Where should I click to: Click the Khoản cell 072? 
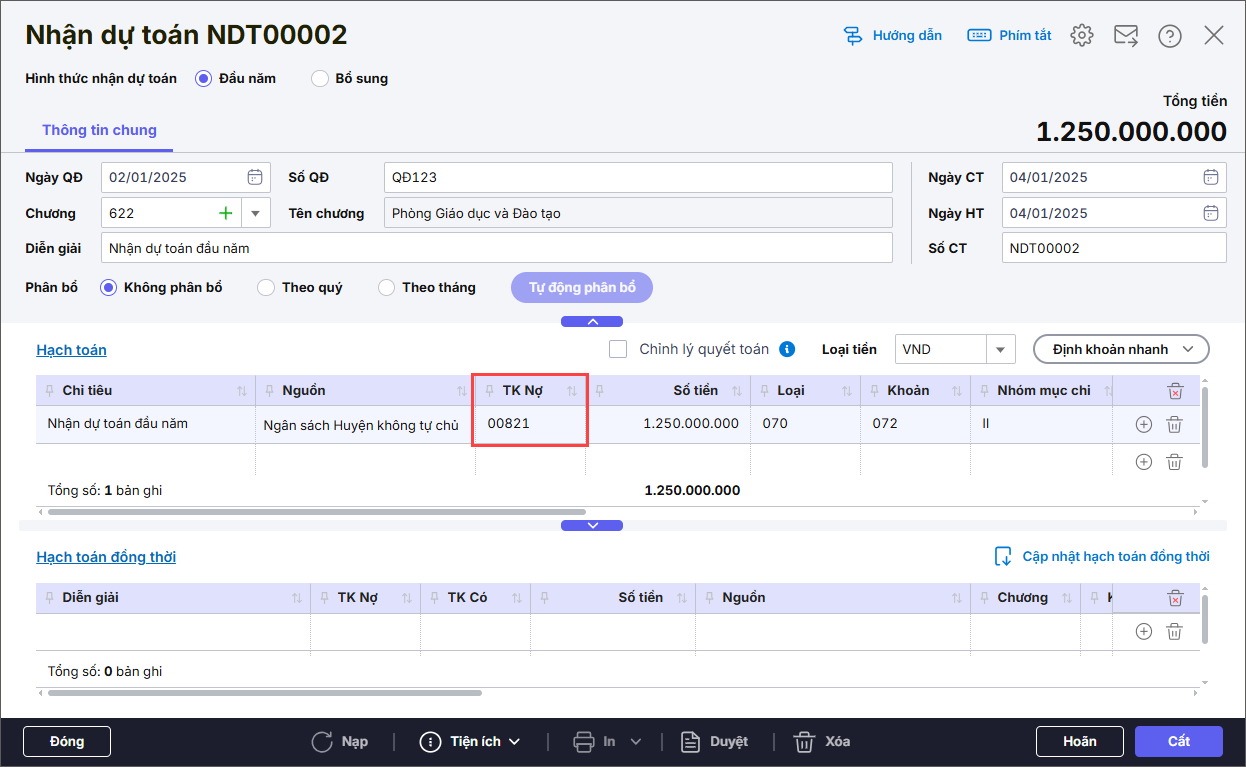pyautogui.click(x=915, y=424)
